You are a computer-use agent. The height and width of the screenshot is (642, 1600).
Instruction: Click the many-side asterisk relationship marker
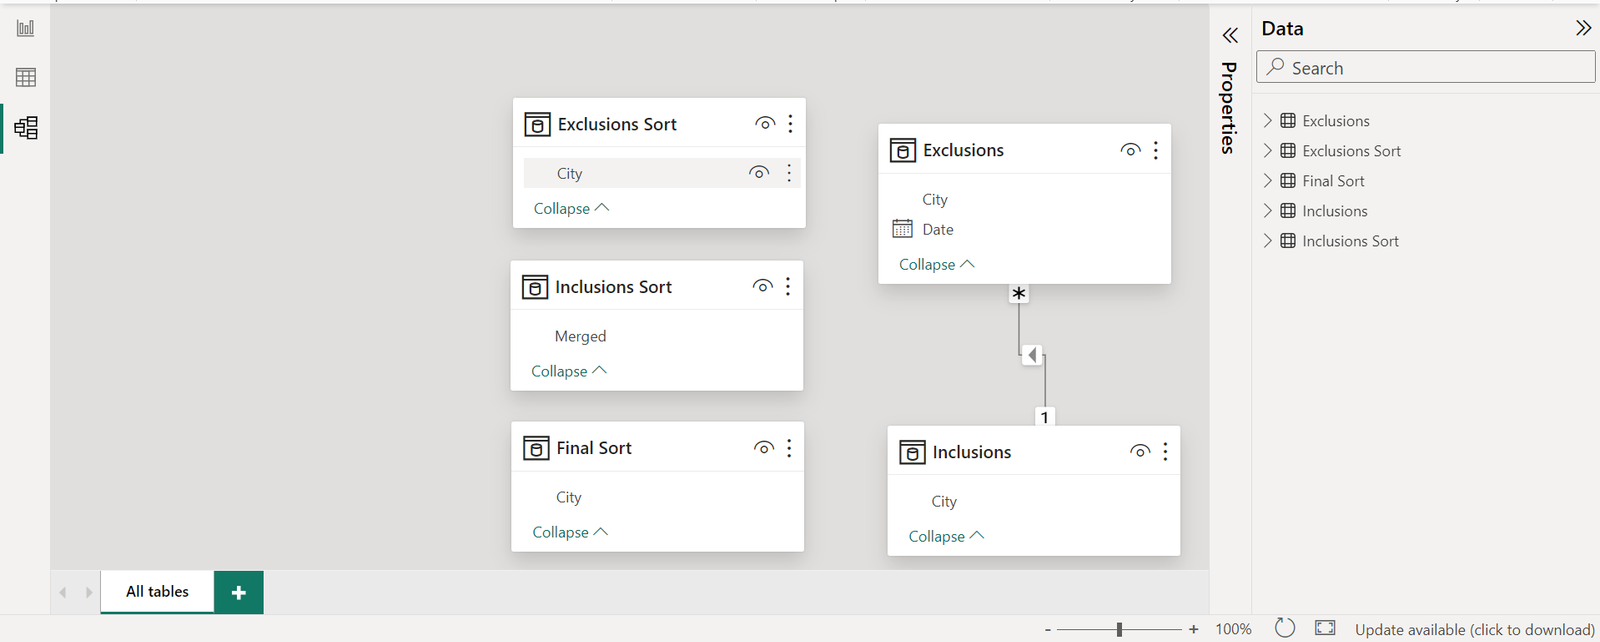(x=1018, y=294)
